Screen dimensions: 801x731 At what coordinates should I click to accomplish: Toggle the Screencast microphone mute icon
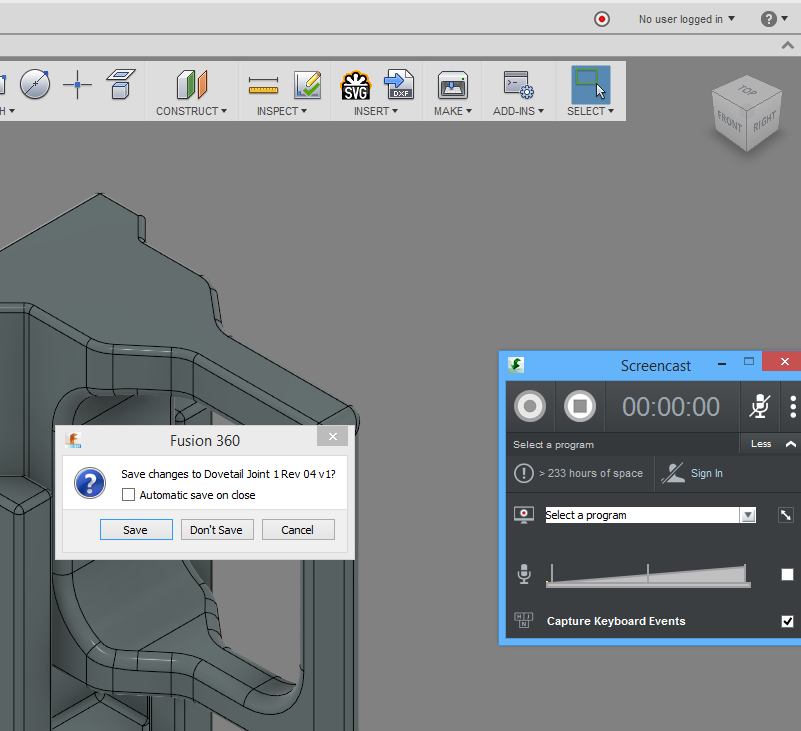point(760,407)
